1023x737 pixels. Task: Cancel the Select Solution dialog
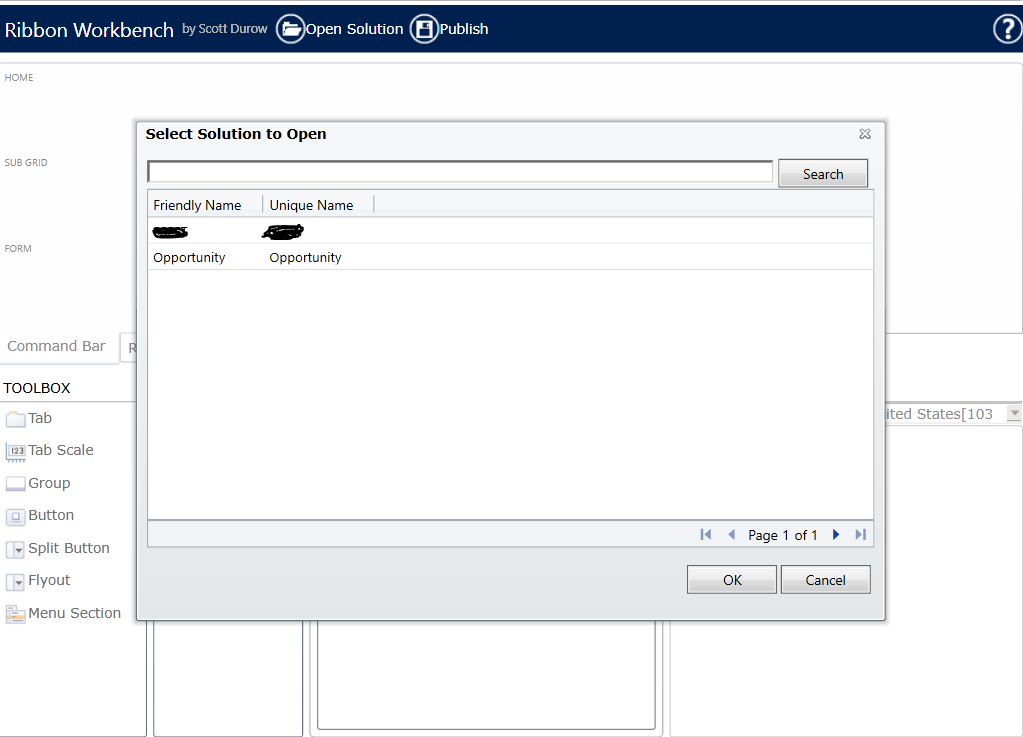tap(825, 579)
